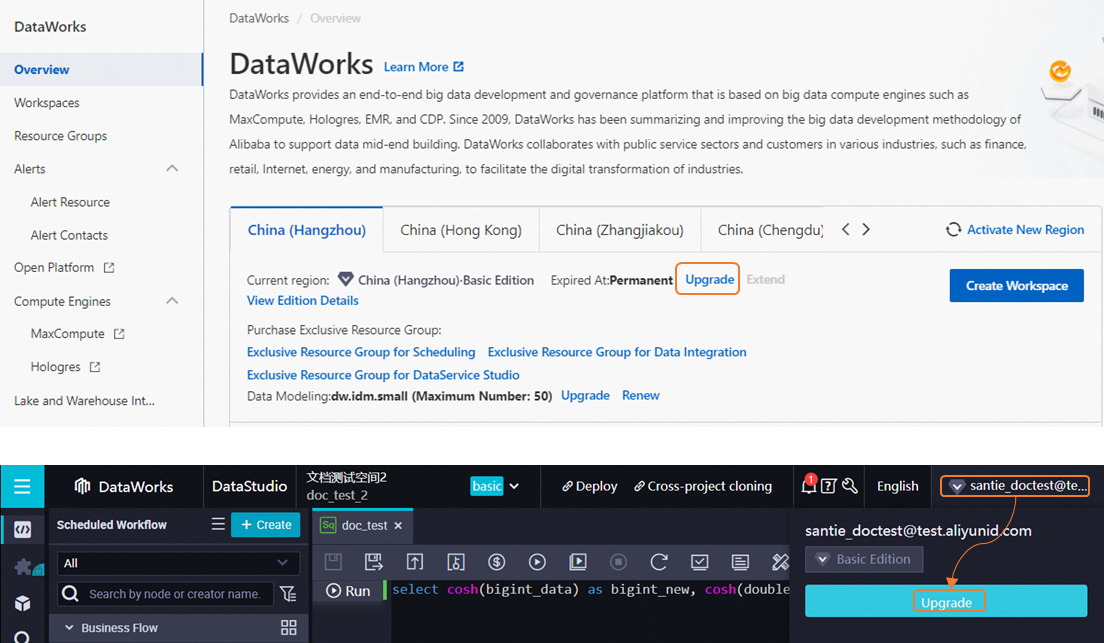Click Upgrade link beside Data Modeling
This screenshot has height=643, width=1104.
click(585, 395)
